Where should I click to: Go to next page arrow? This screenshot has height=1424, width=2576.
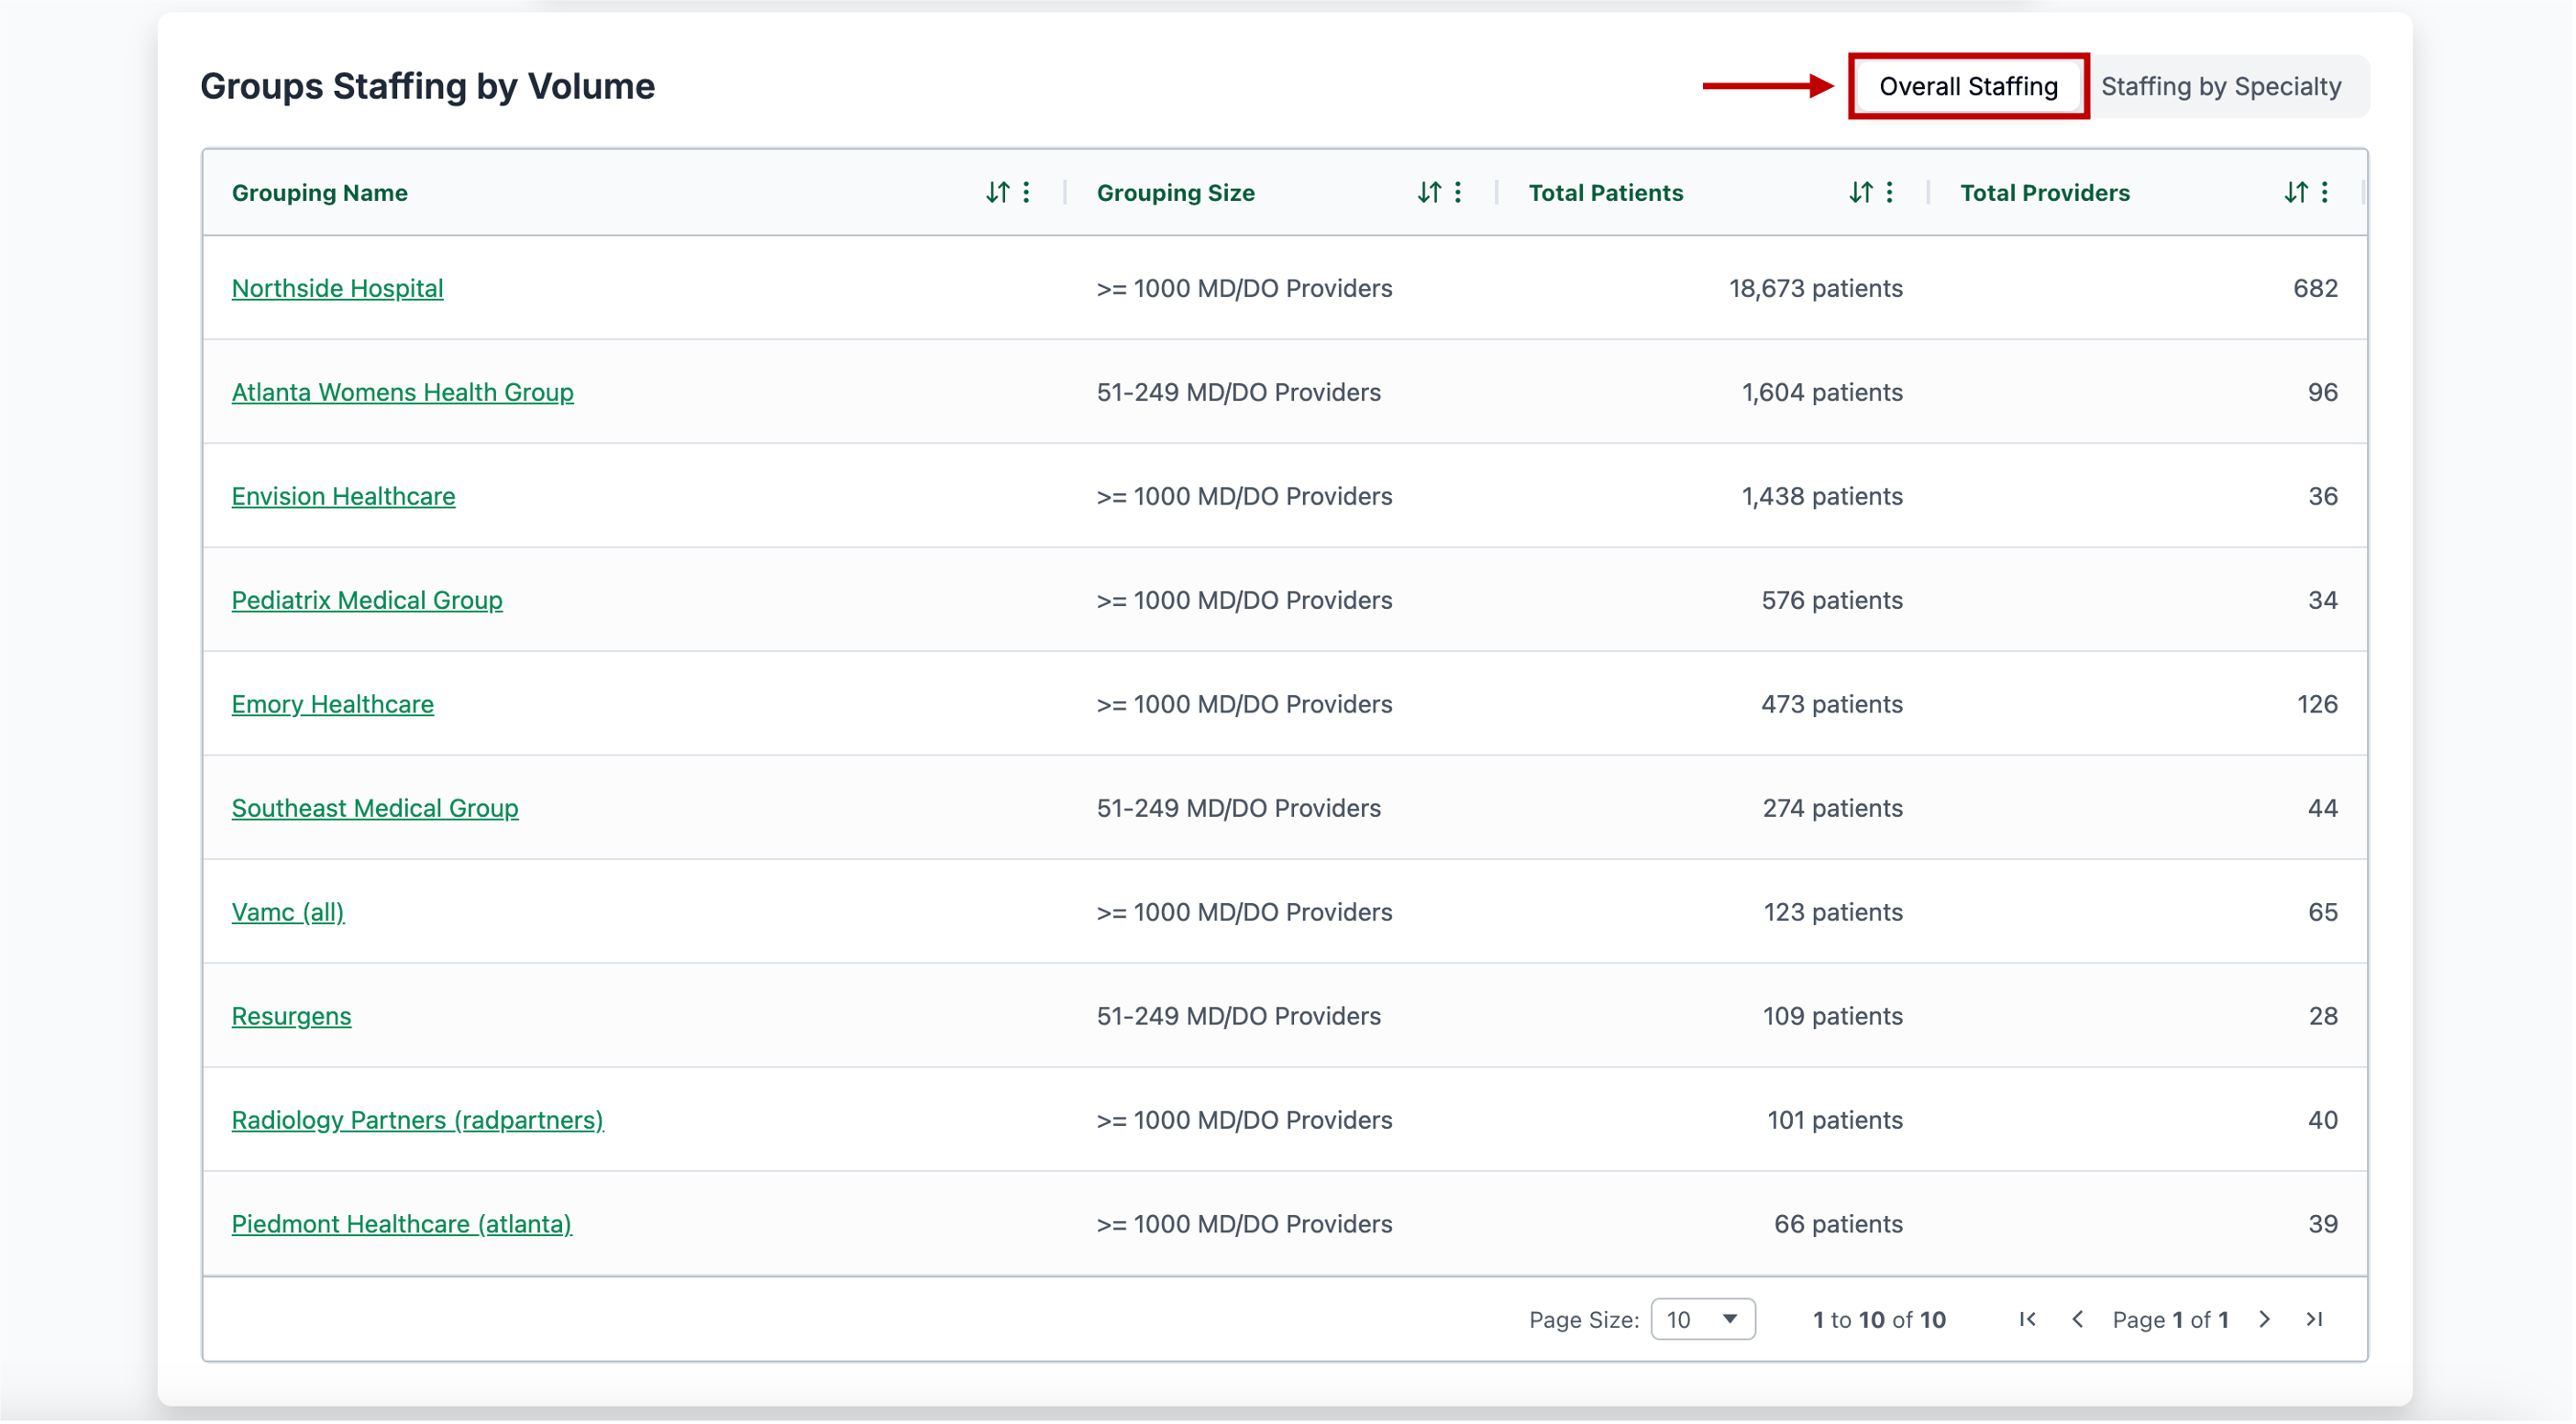tap(2264, 1319)
